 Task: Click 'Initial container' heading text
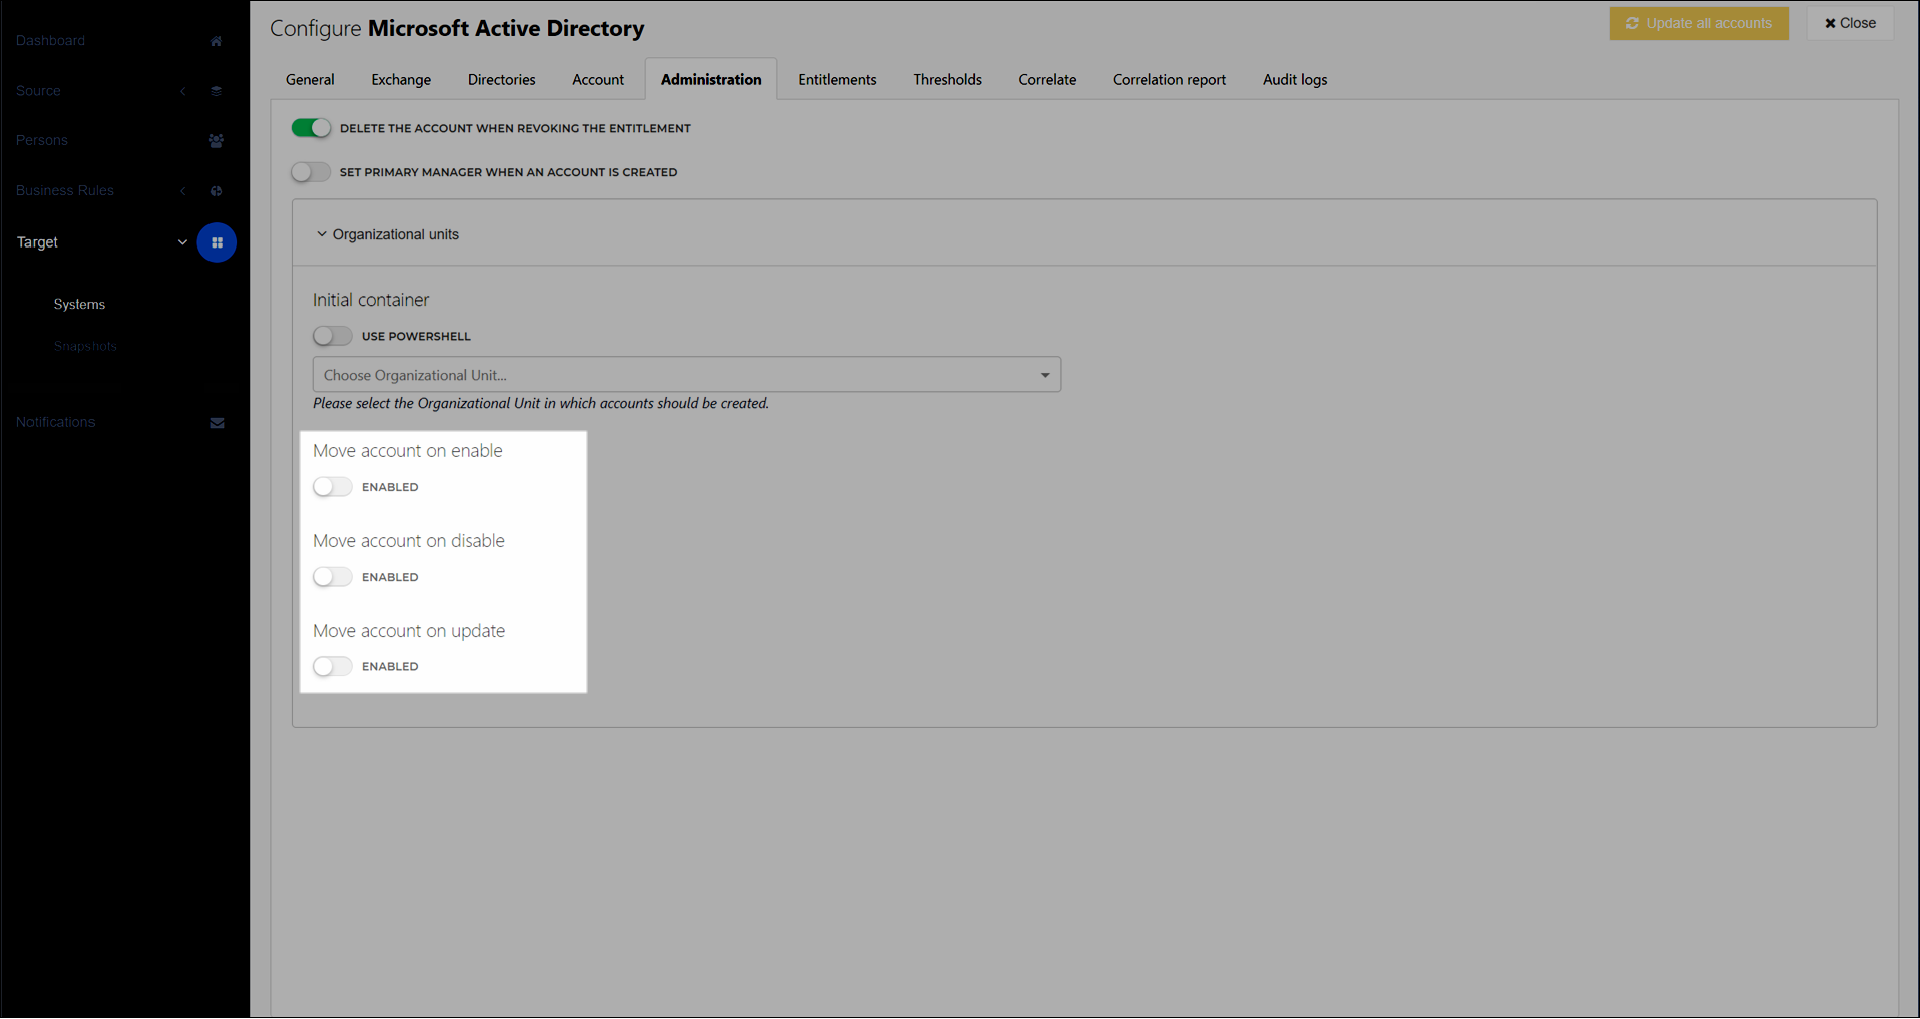point(371,300)
